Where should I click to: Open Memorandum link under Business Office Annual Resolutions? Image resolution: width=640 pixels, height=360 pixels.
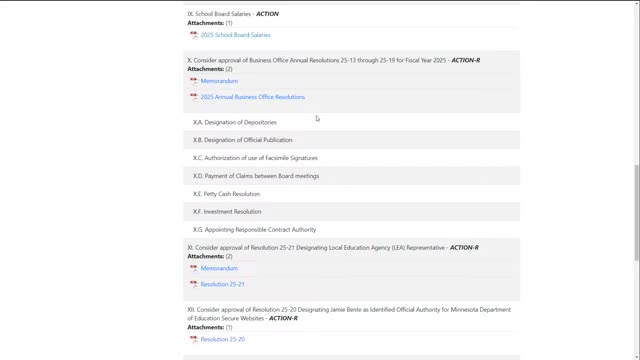pyautogui.click(x=219, y=81)
